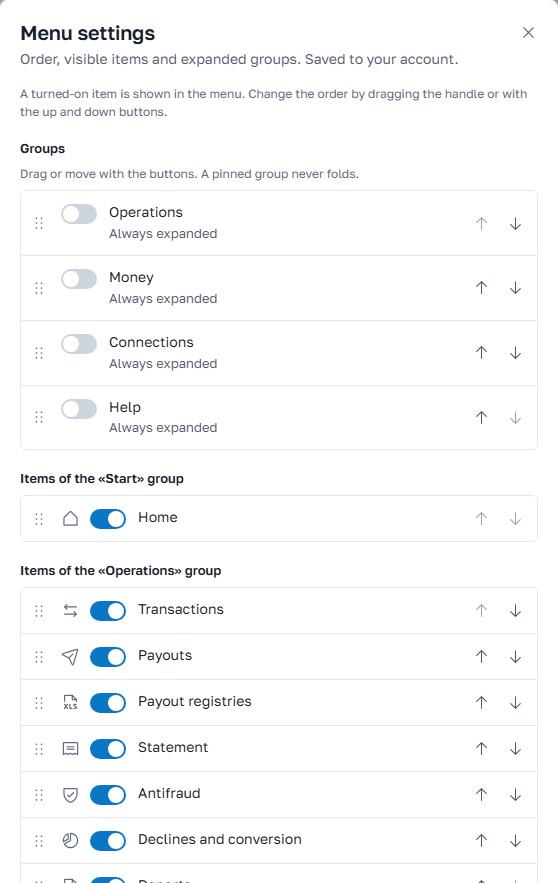
Task: Click the Declines and conversion drag handle
Action: [39, 841]
